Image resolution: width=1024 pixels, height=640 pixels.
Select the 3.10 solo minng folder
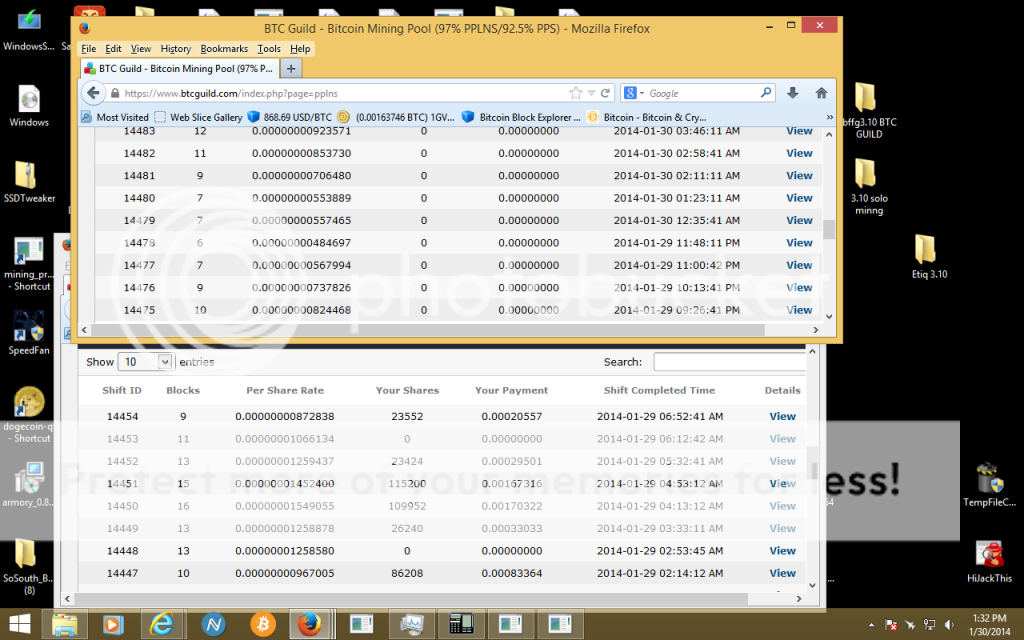[869, 187]
